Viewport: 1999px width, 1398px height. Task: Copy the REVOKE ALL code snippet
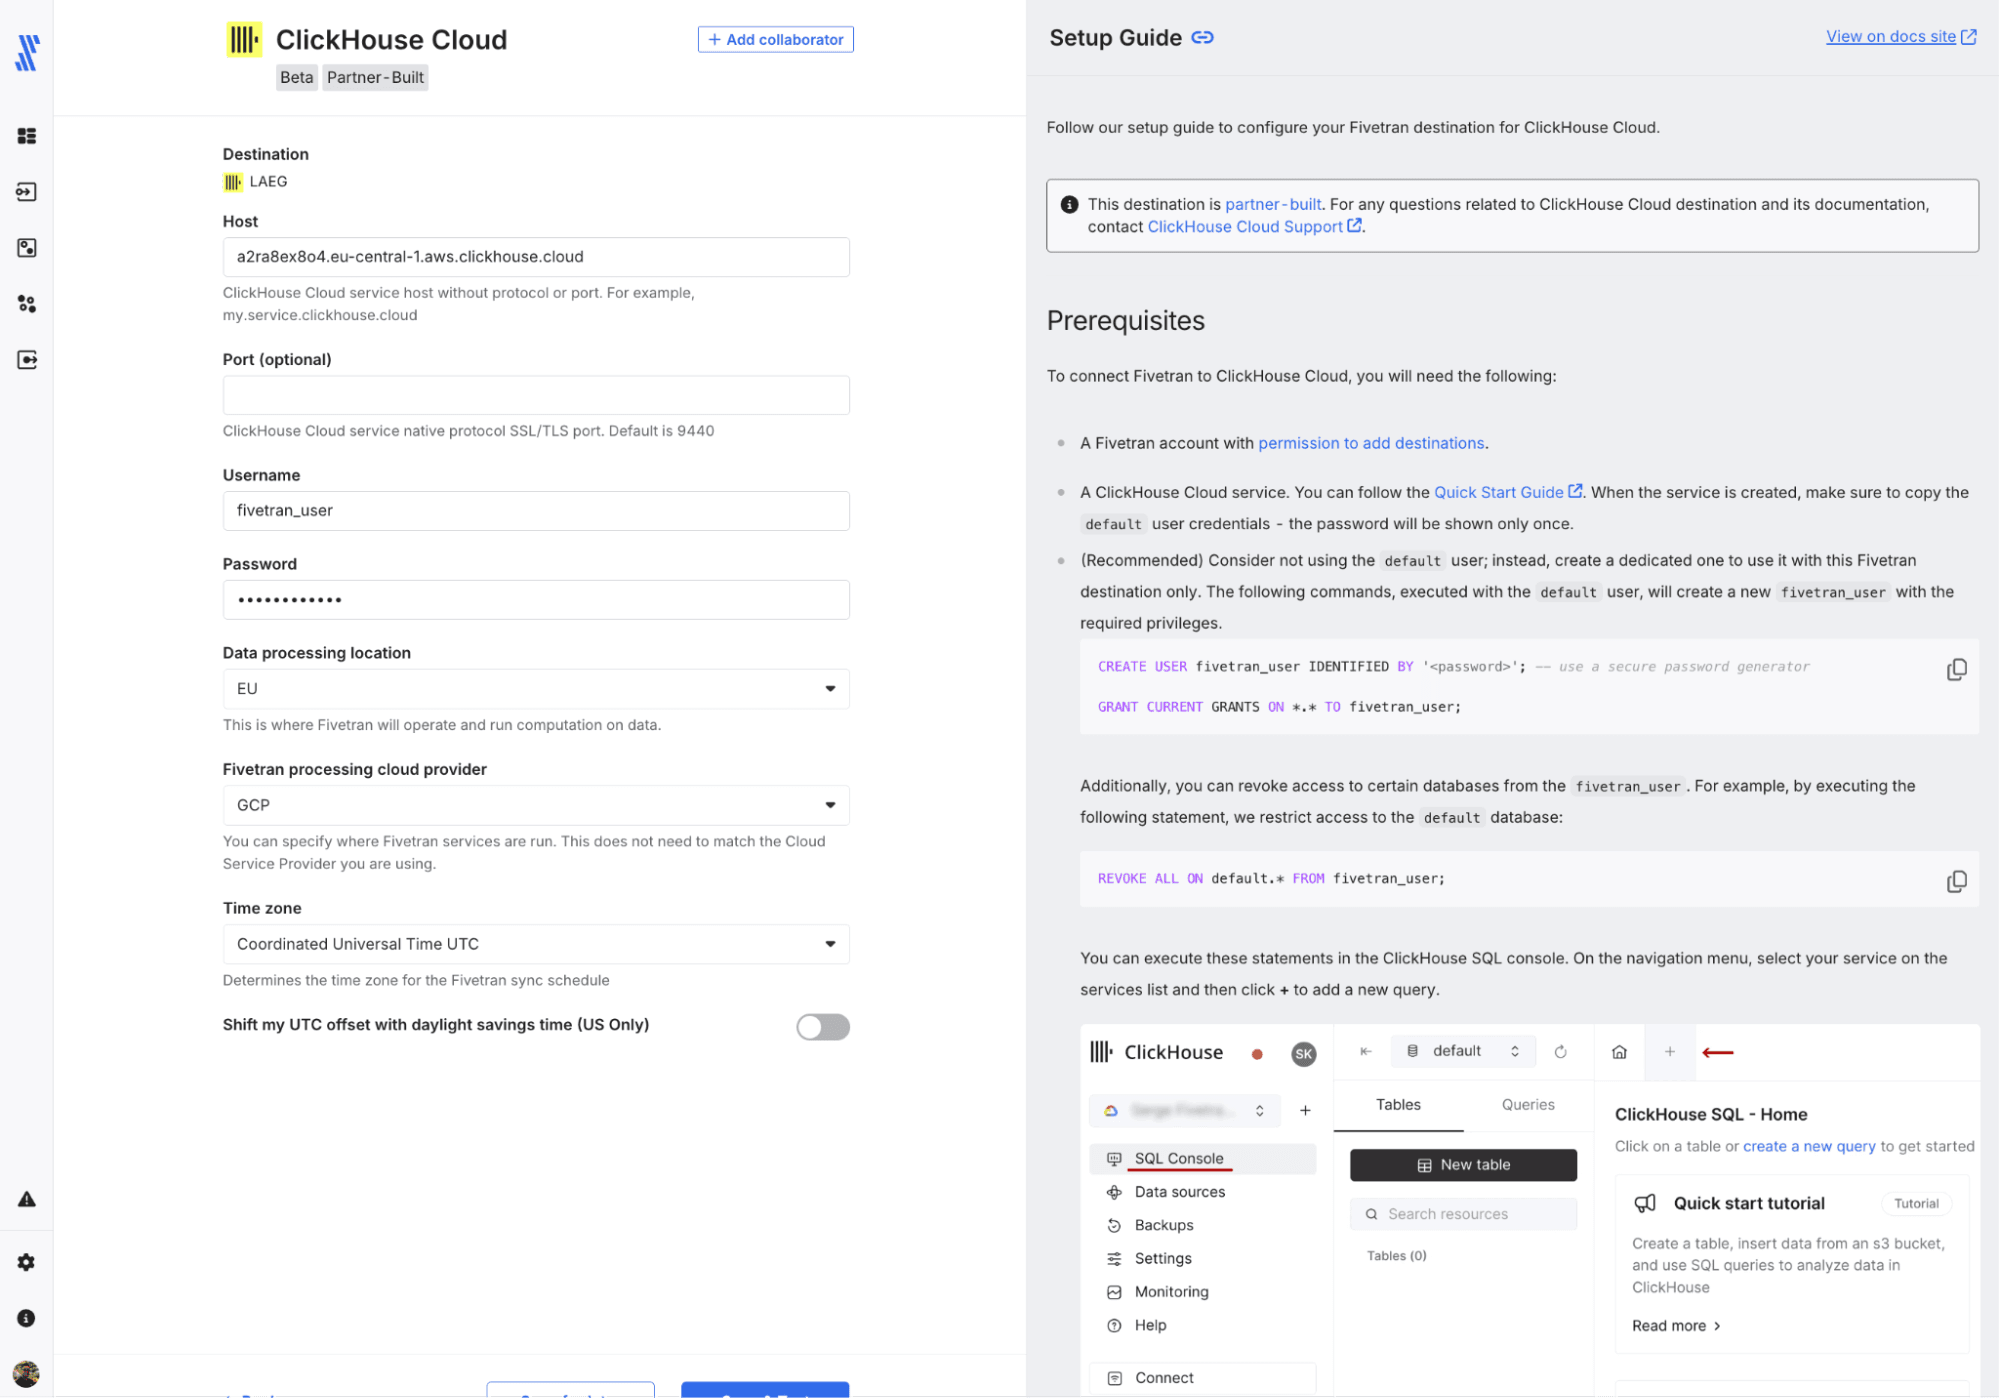(1956, 881)
